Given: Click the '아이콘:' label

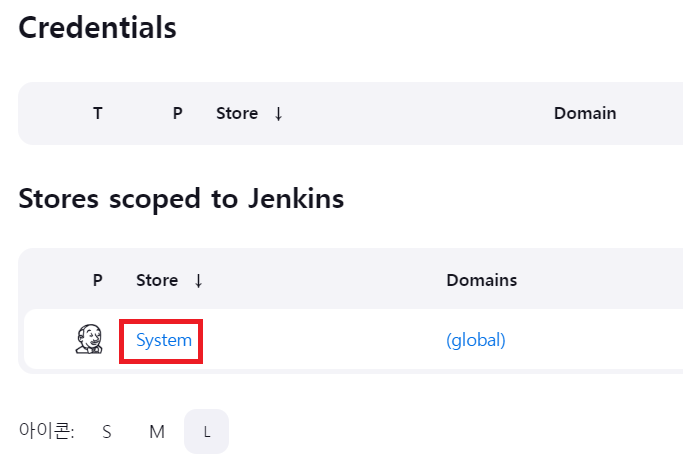Looking at the screenshot, I should click(x=47, y=431).
